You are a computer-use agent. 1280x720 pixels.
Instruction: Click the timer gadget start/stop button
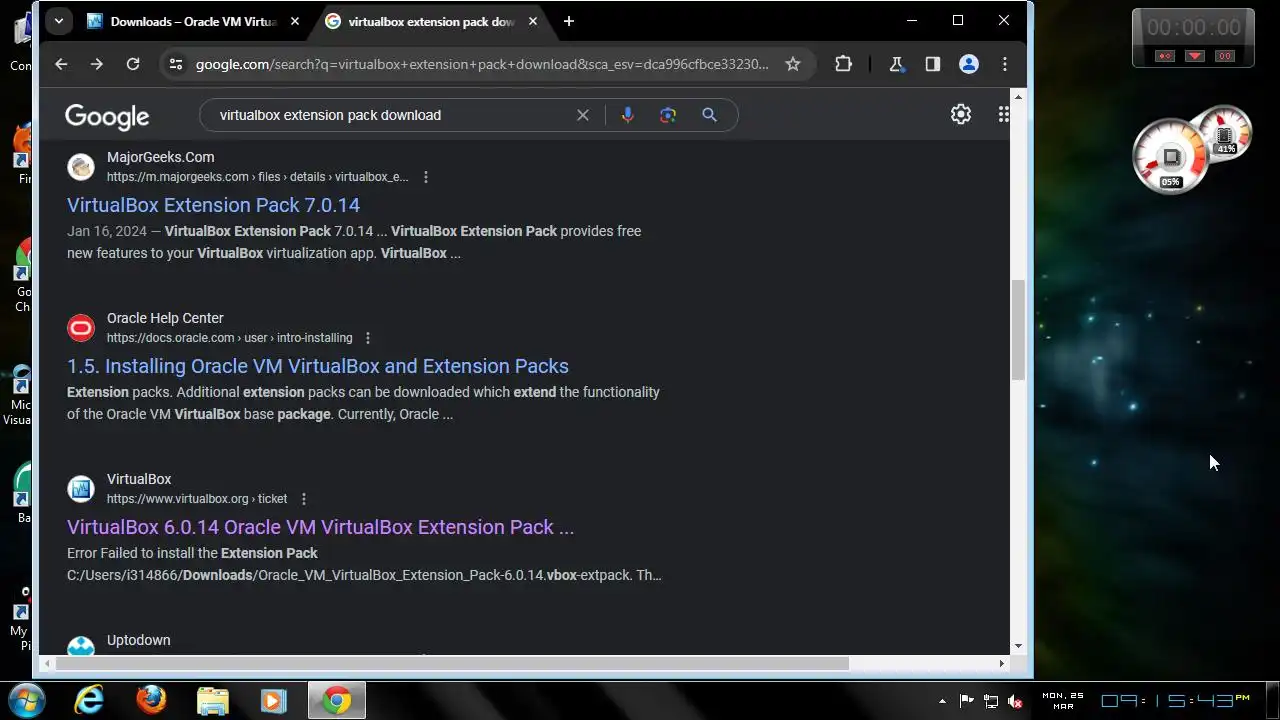(1164, 56)
